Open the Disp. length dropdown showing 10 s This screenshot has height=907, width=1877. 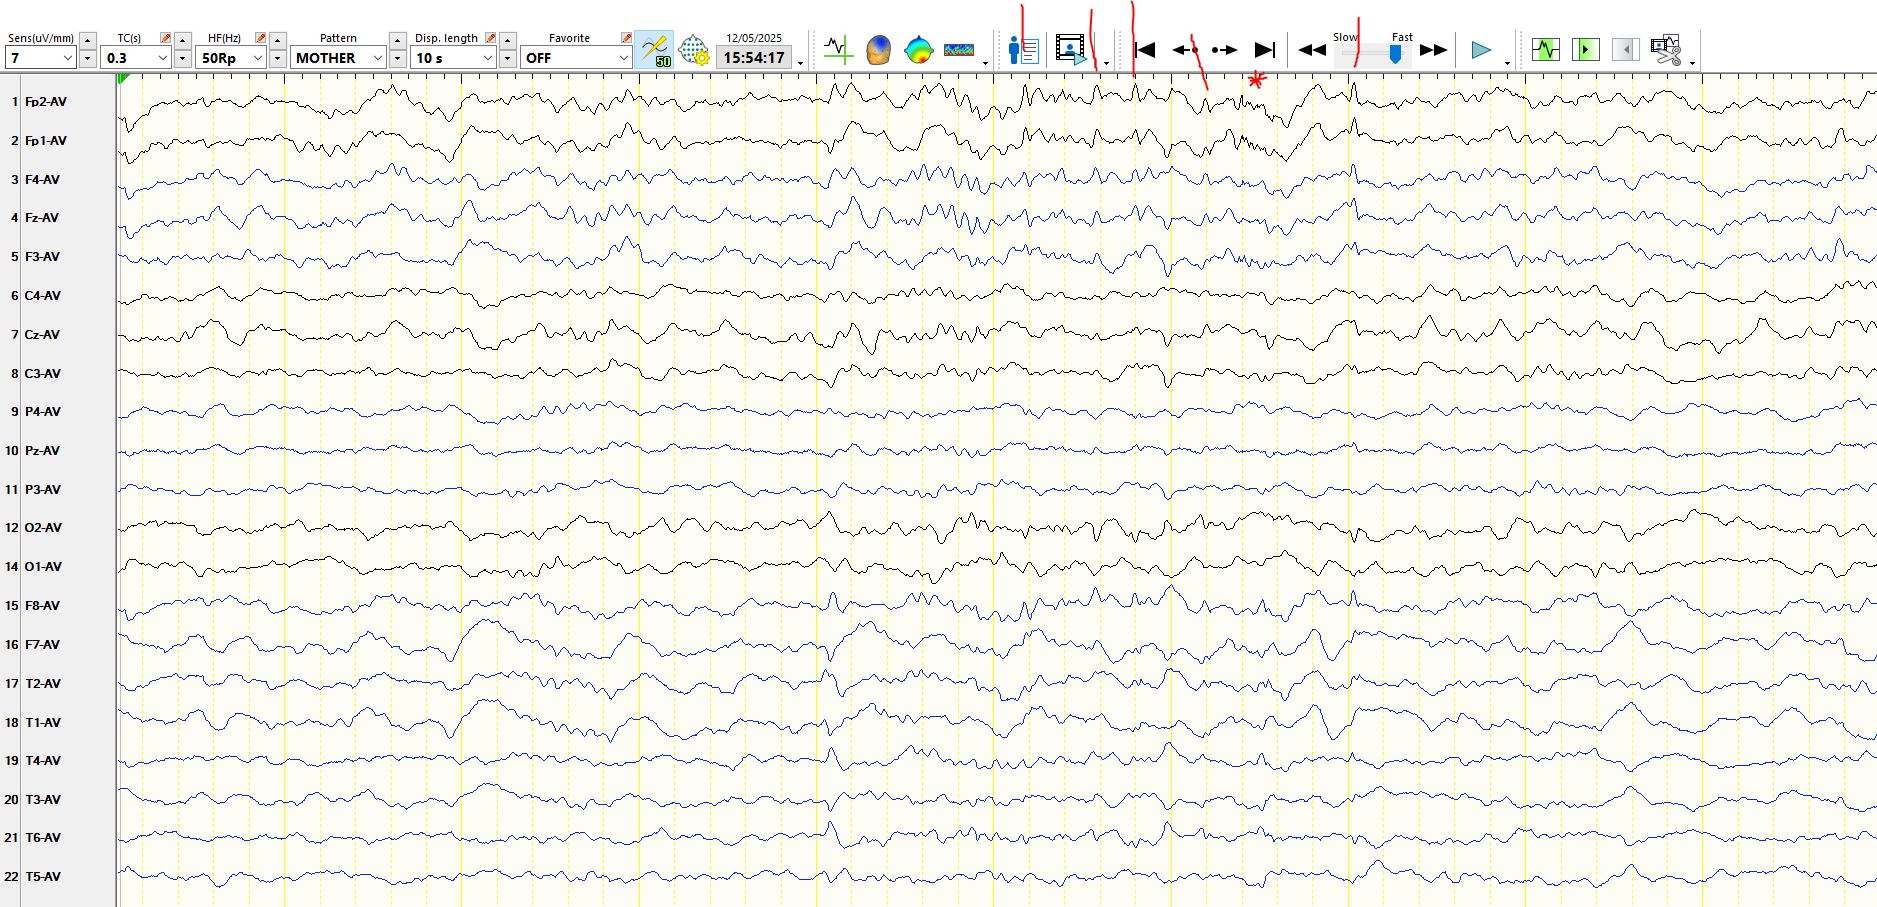(453, 58)
